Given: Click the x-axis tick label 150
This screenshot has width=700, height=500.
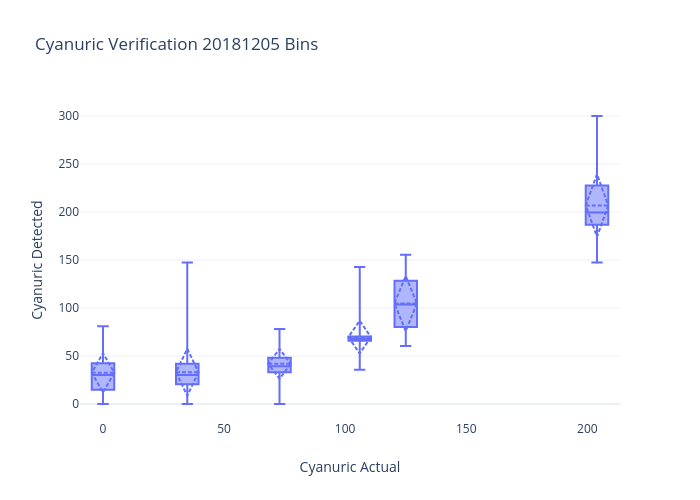Looking at the screenshot, I should 466,429.
